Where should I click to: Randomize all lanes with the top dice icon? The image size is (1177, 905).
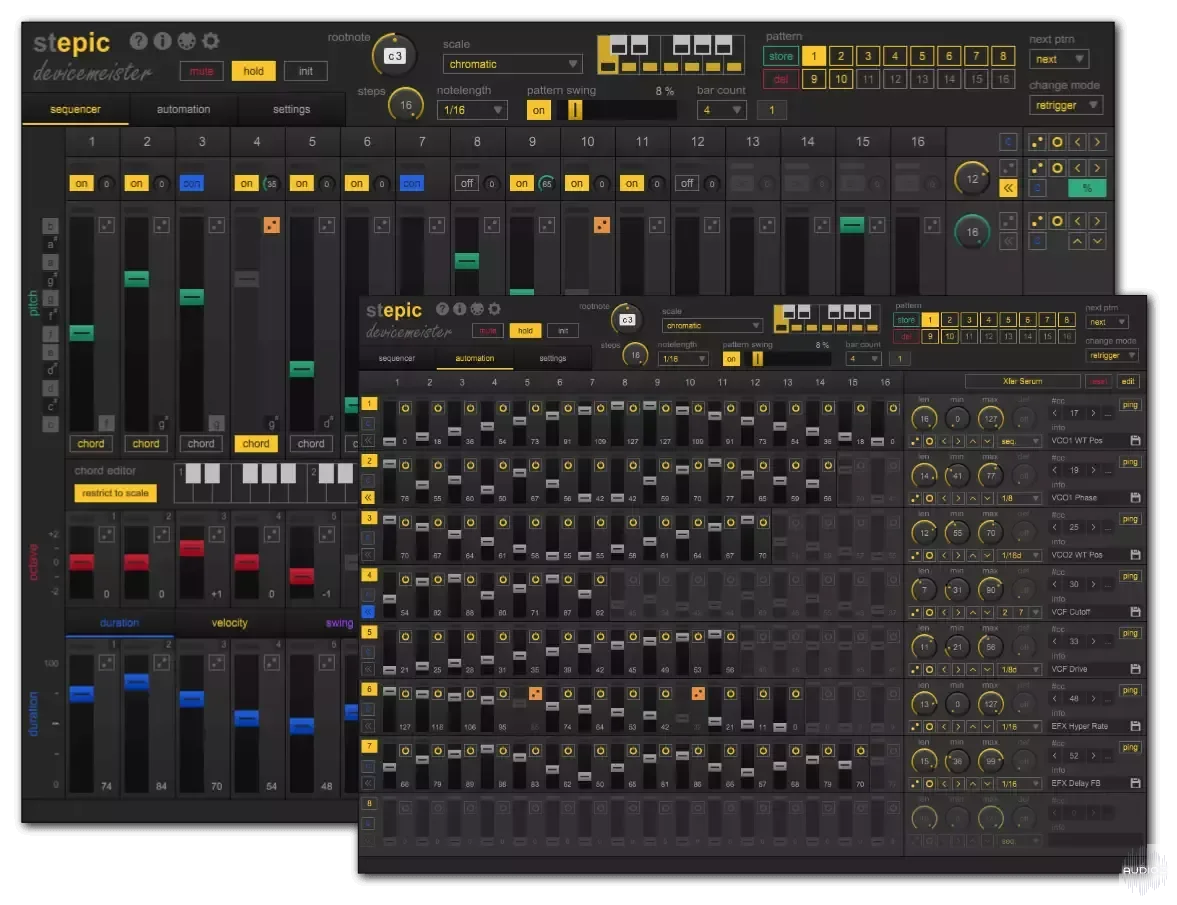(x=1037, y=142)
